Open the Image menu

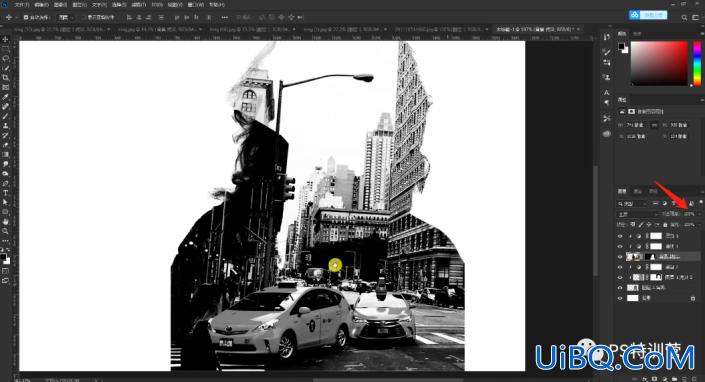click(x=60, y=4)
